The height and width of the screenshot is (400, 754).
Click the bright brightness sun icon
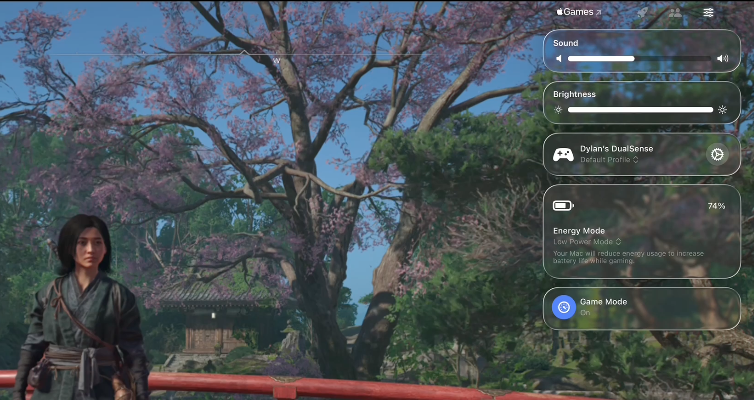[x=722, y=110]
